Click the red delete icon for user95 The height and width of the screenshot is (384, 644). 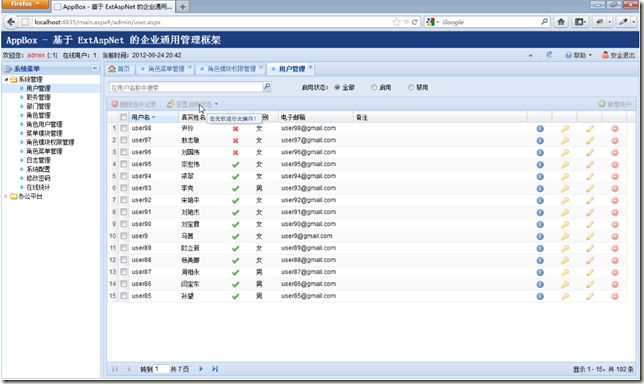(x=615, y=165)
